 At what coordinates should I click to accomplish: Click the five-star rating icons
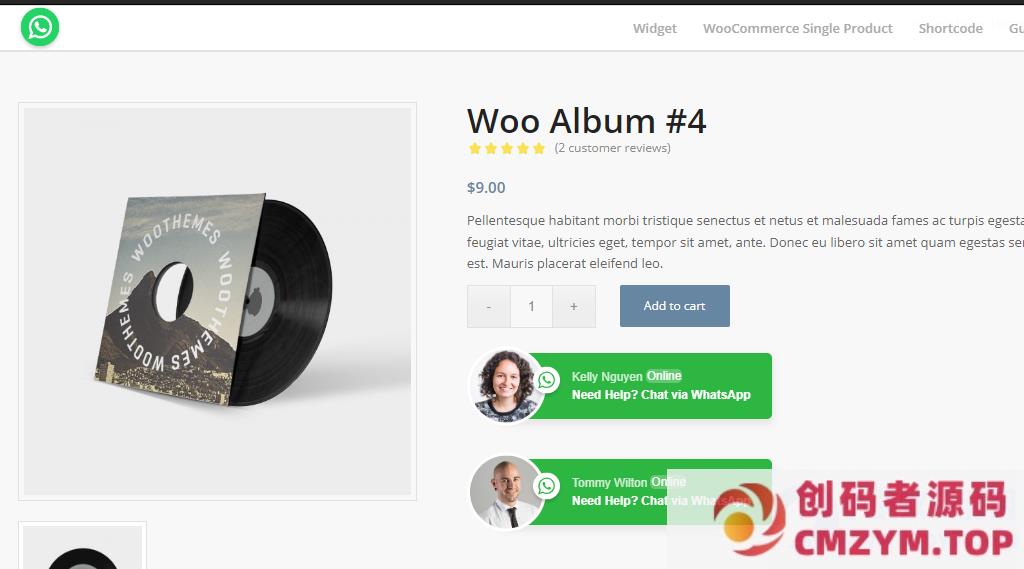pos(506,148)
